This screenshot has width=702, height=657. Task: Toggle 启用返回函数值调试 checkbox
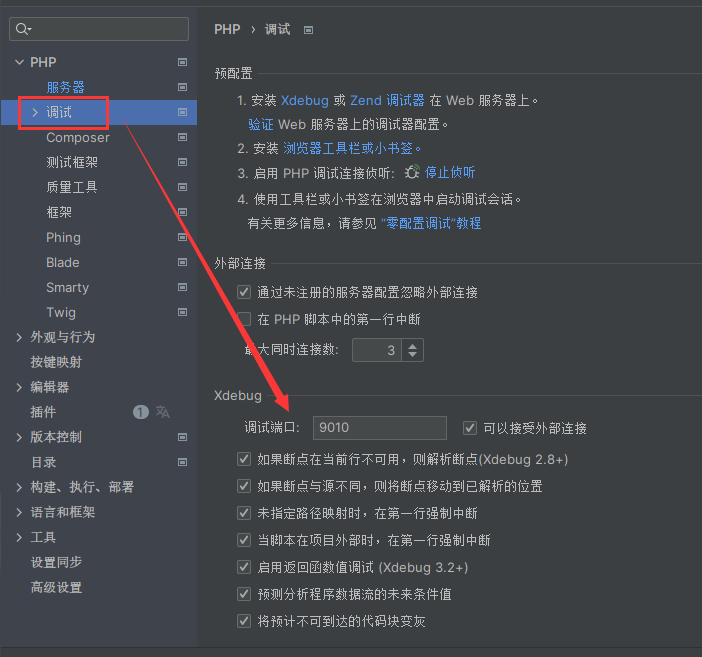[x=244, y=567]
